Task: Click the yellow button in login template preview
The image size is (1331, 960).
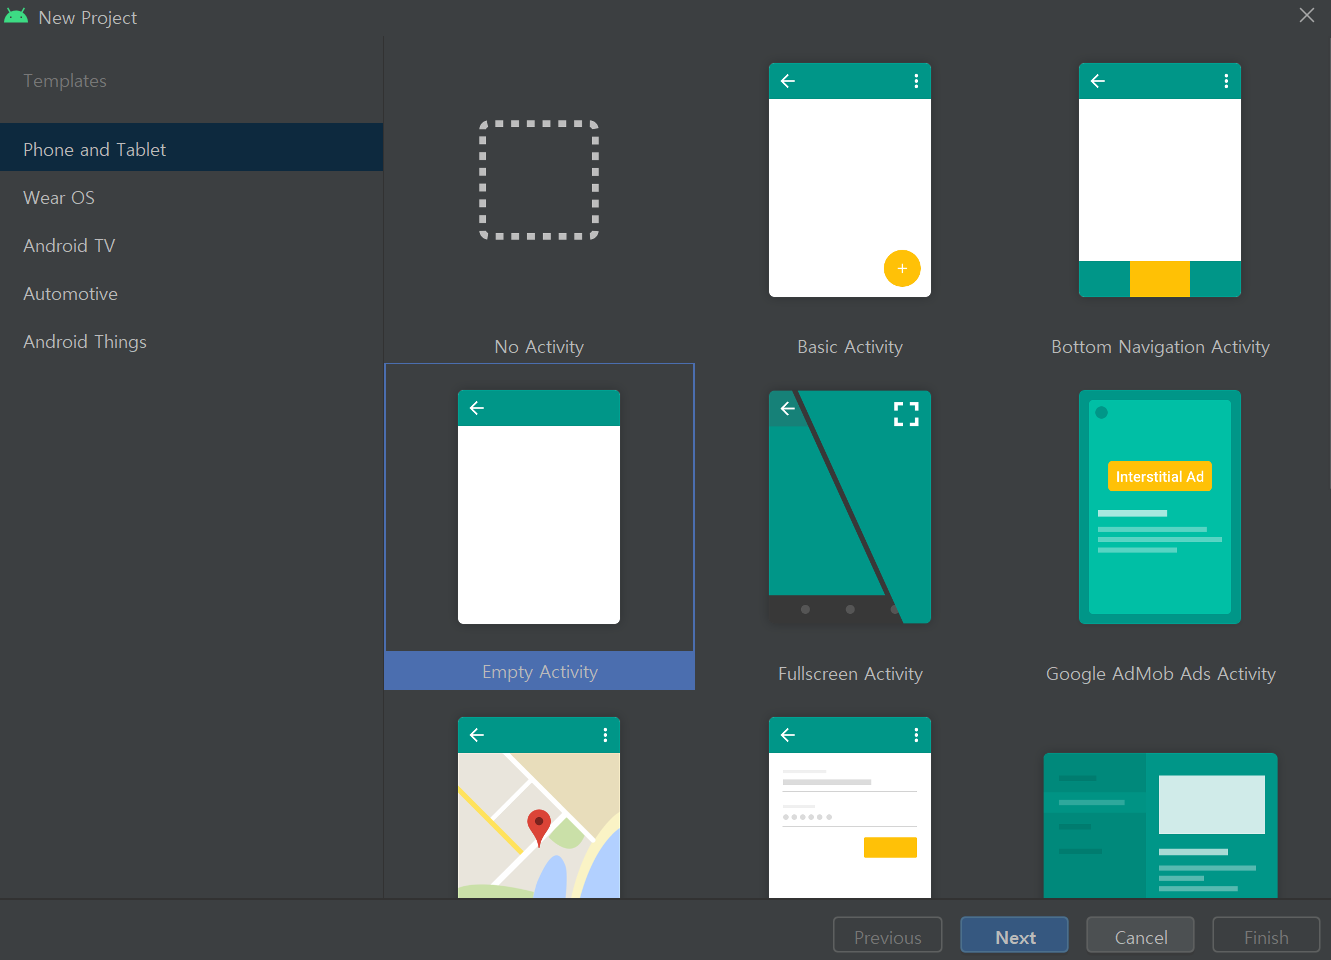Action: tap(890, 848)
